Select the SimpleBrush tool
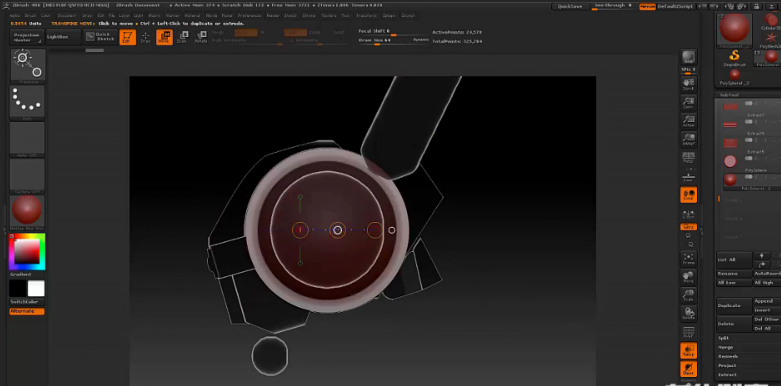This screenshot has height=386, width=781. tap(734, 57)
